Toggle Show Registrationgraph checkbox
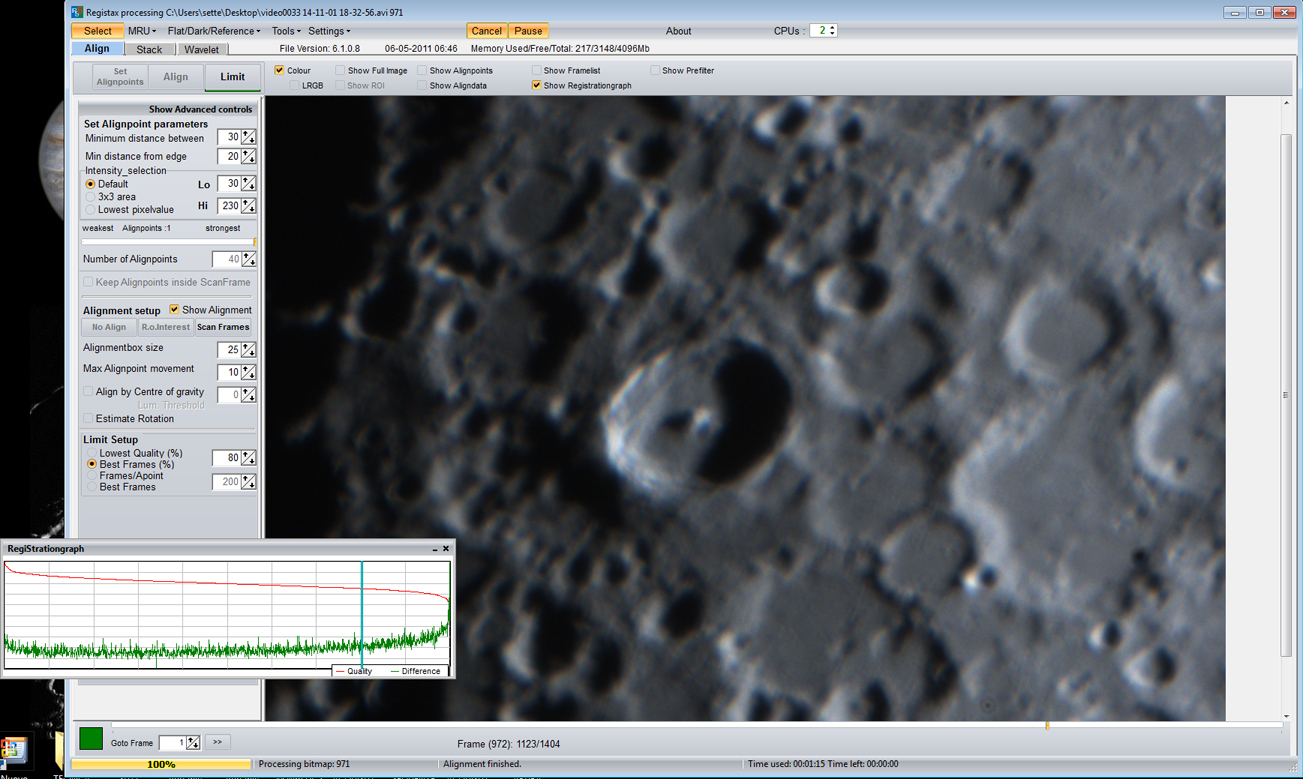The image size is (1303, 779). pyautogui.click(x=536, y=86)
